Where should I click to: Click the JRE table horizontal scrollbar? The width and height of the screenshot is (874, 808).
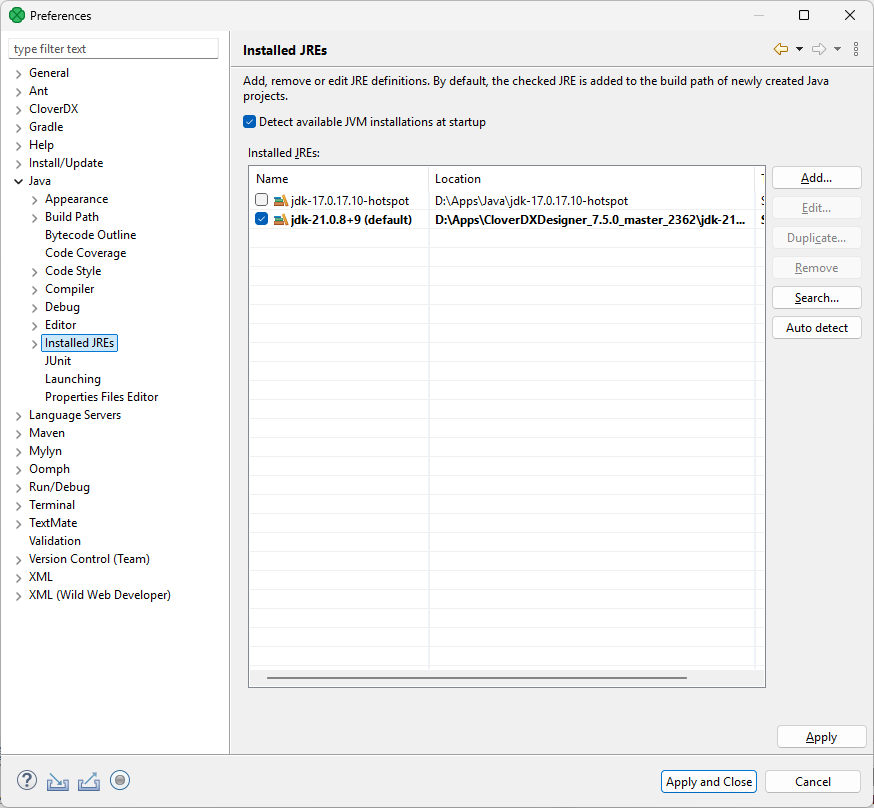coord(477,678)
